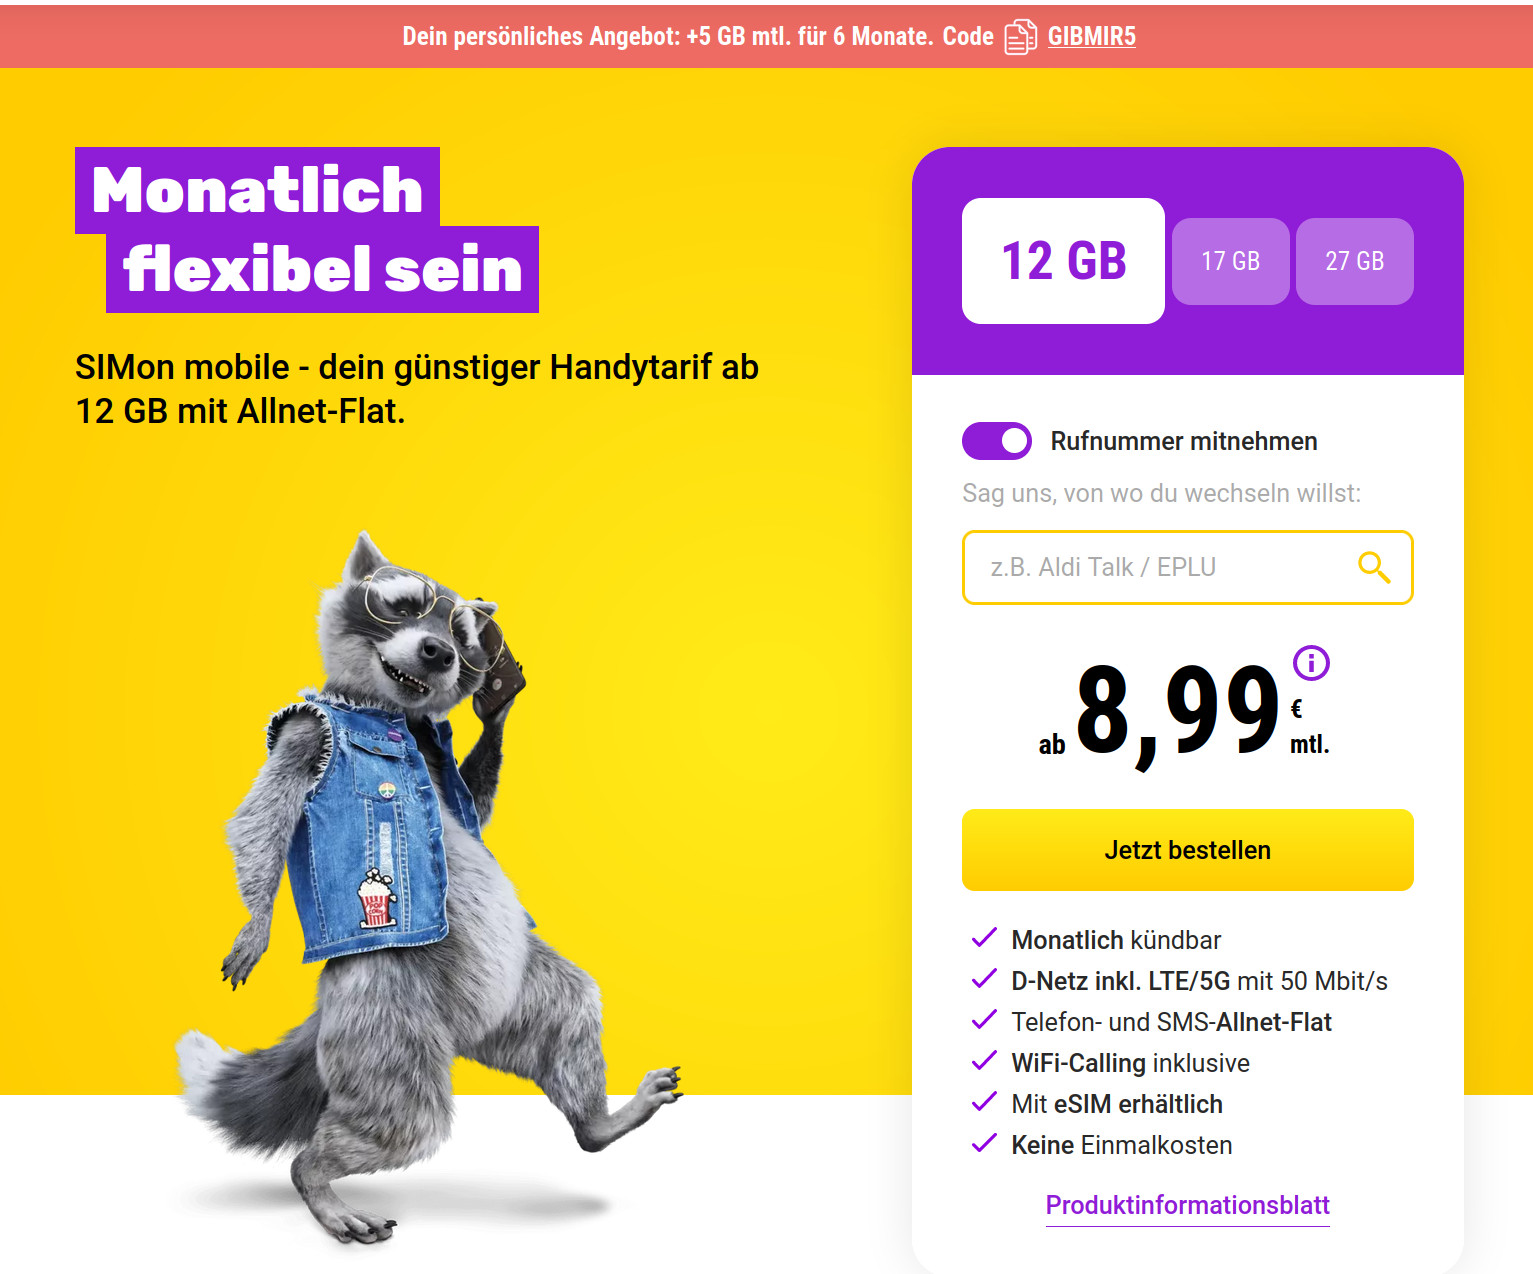
Task: Open the Produktinformationsblatt link
Action: point(1188,1205)
